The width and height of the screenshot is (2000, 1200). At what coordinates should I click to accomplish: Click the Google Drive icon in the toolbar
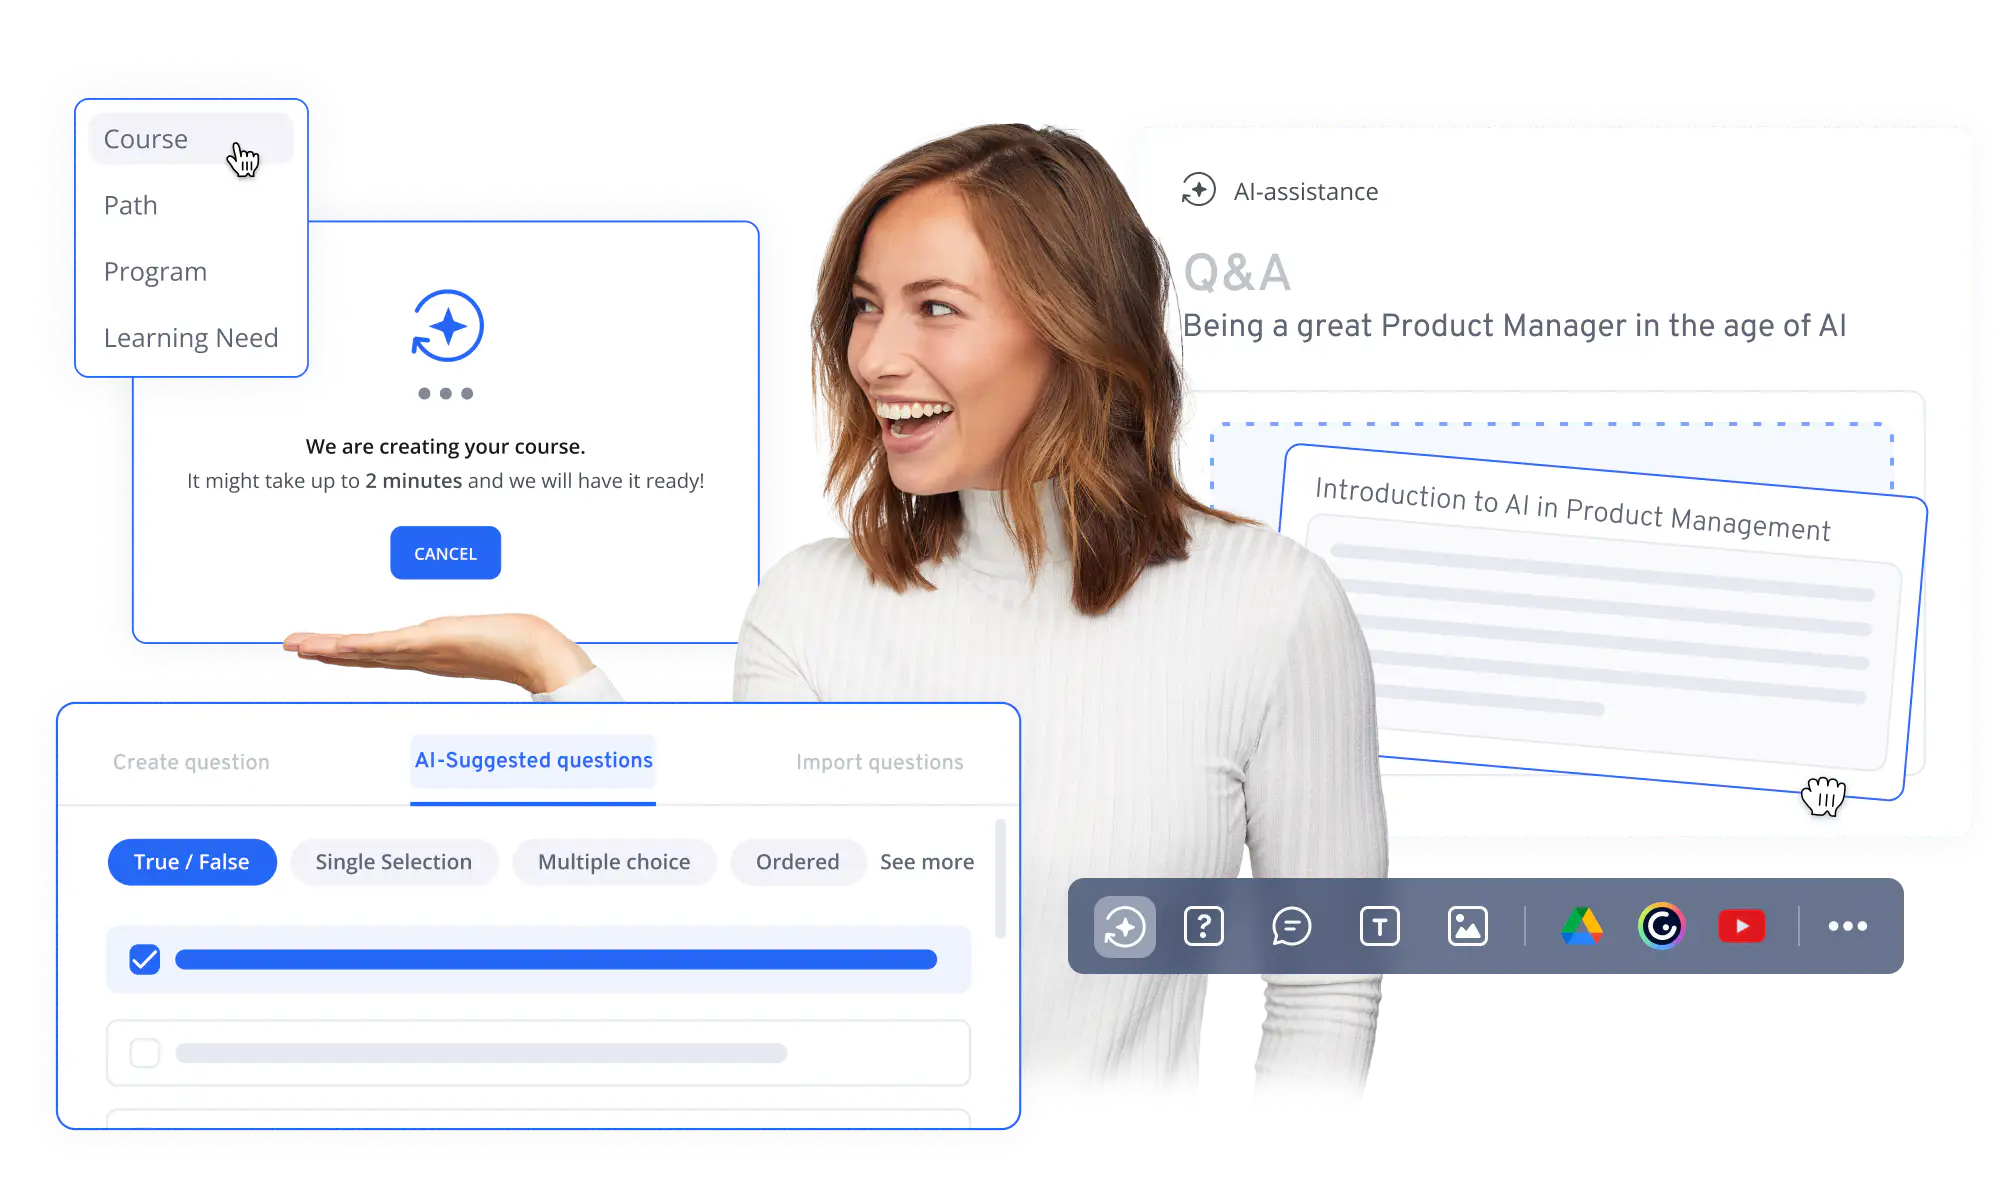click(x=1582, y=926)
